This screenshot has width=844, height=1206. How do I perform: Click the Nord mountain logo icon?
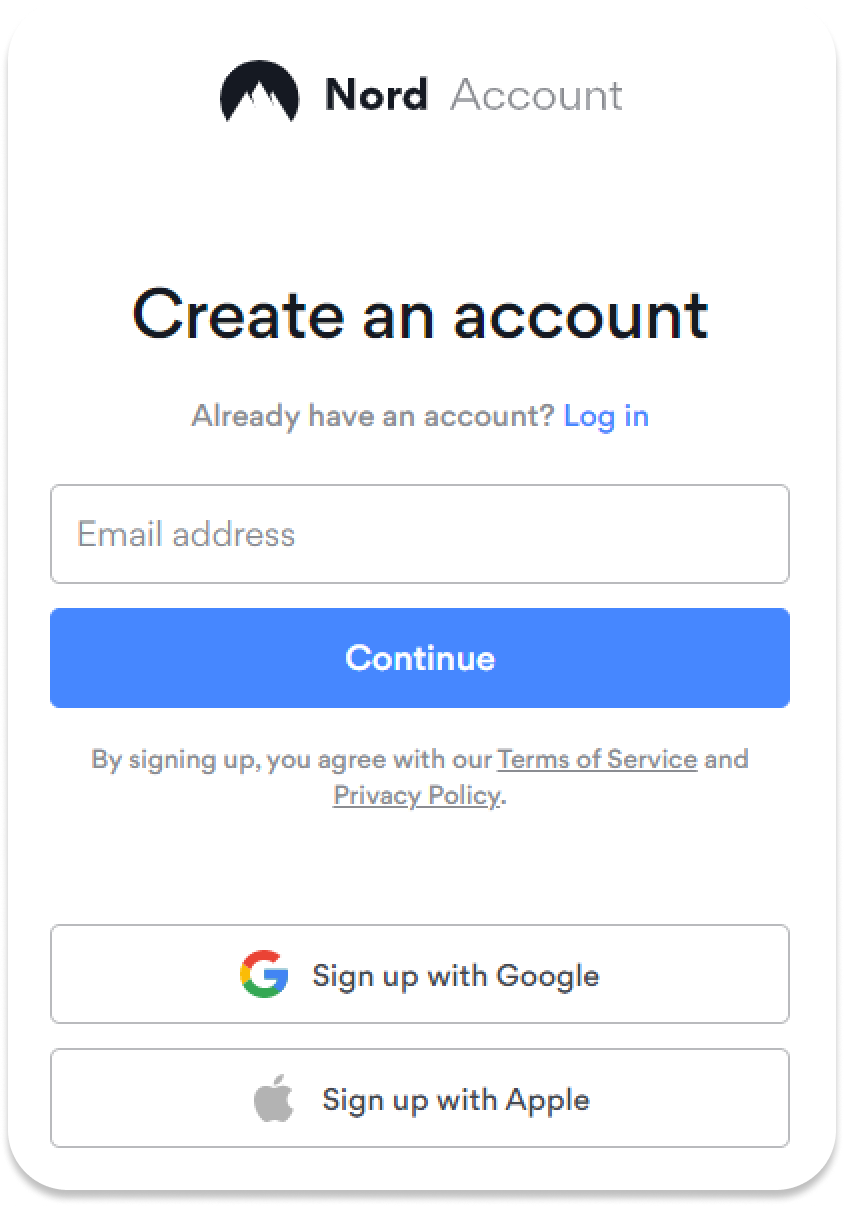tap(259, 92)
